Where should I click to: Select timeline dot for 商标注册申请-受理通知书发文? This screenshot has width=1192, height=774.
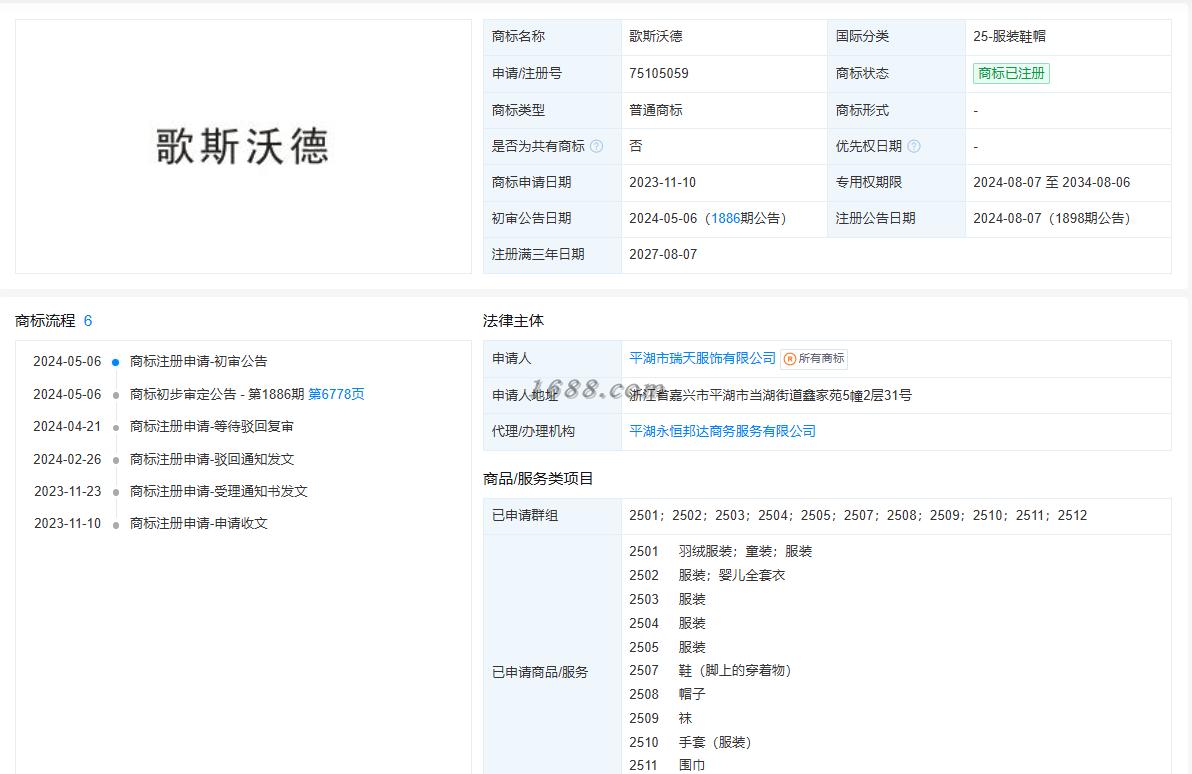(x=116, y=493)
